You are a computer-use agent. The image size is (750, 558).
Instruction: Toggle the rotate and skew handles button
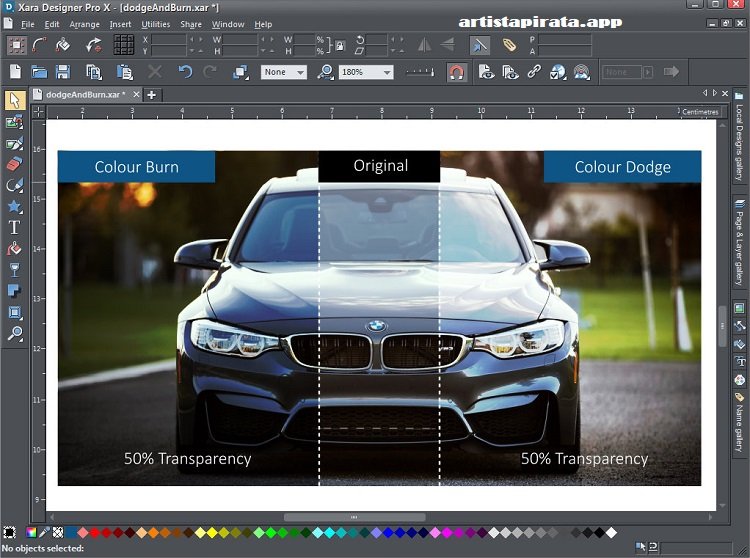coord(94,45)
